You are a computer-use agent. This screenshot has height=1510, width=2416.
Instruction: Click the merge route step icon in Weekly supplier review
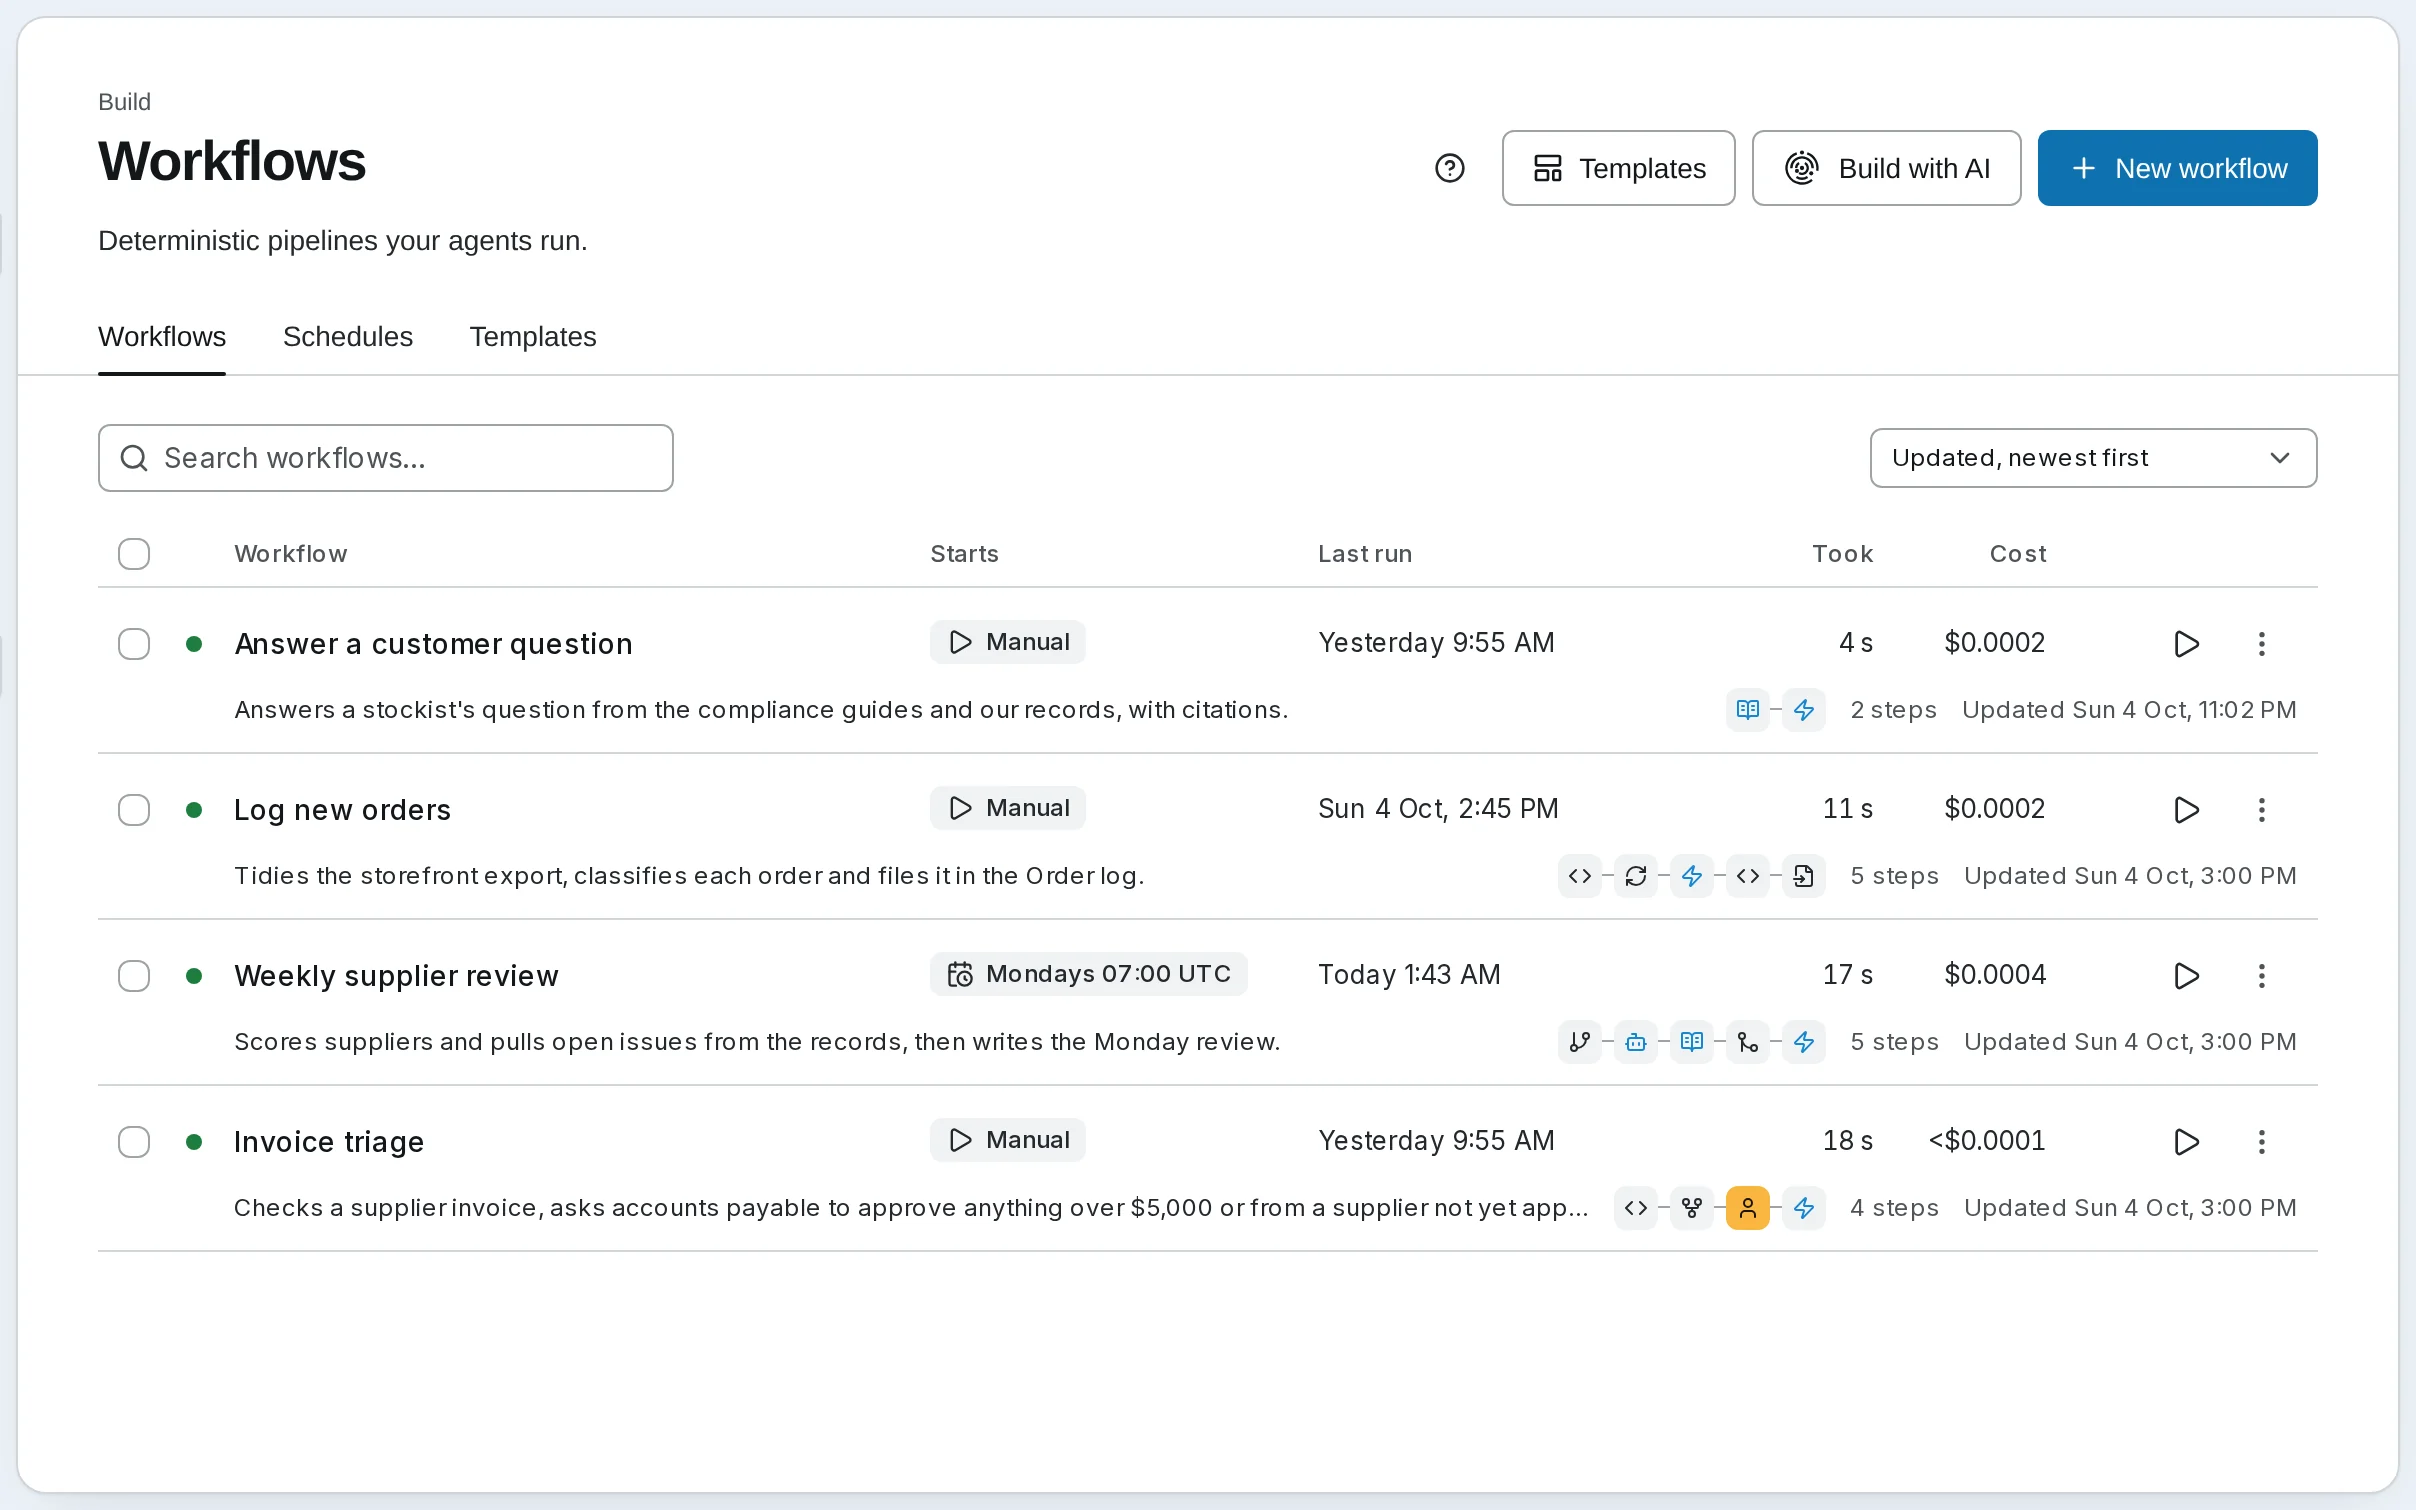[1747, 1042]
